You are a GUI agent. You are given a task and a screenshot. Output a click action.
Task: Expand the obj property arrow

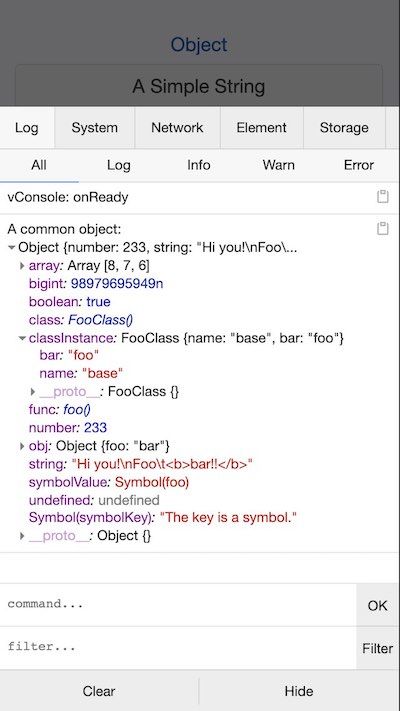point(22,446)
